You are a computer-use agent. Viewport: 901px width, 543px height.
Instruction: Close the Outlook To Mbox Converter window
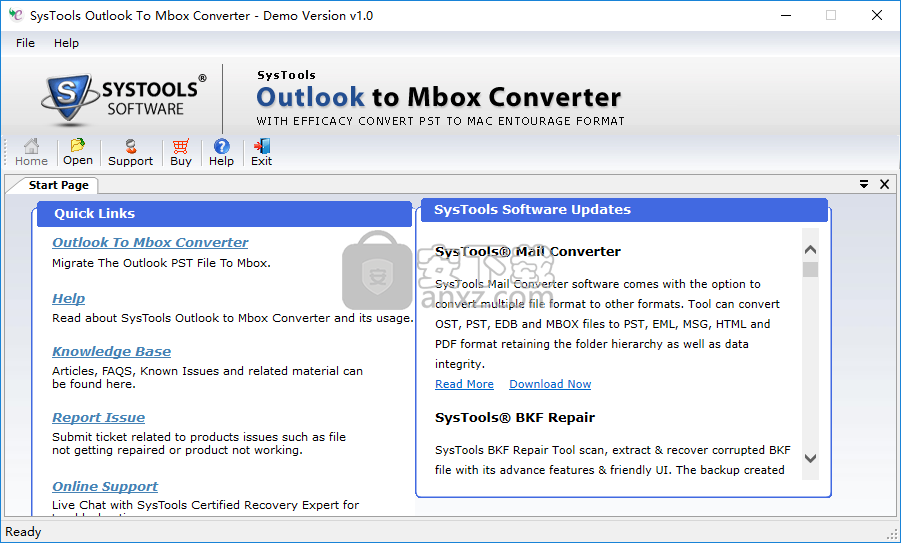pos(877,16)
